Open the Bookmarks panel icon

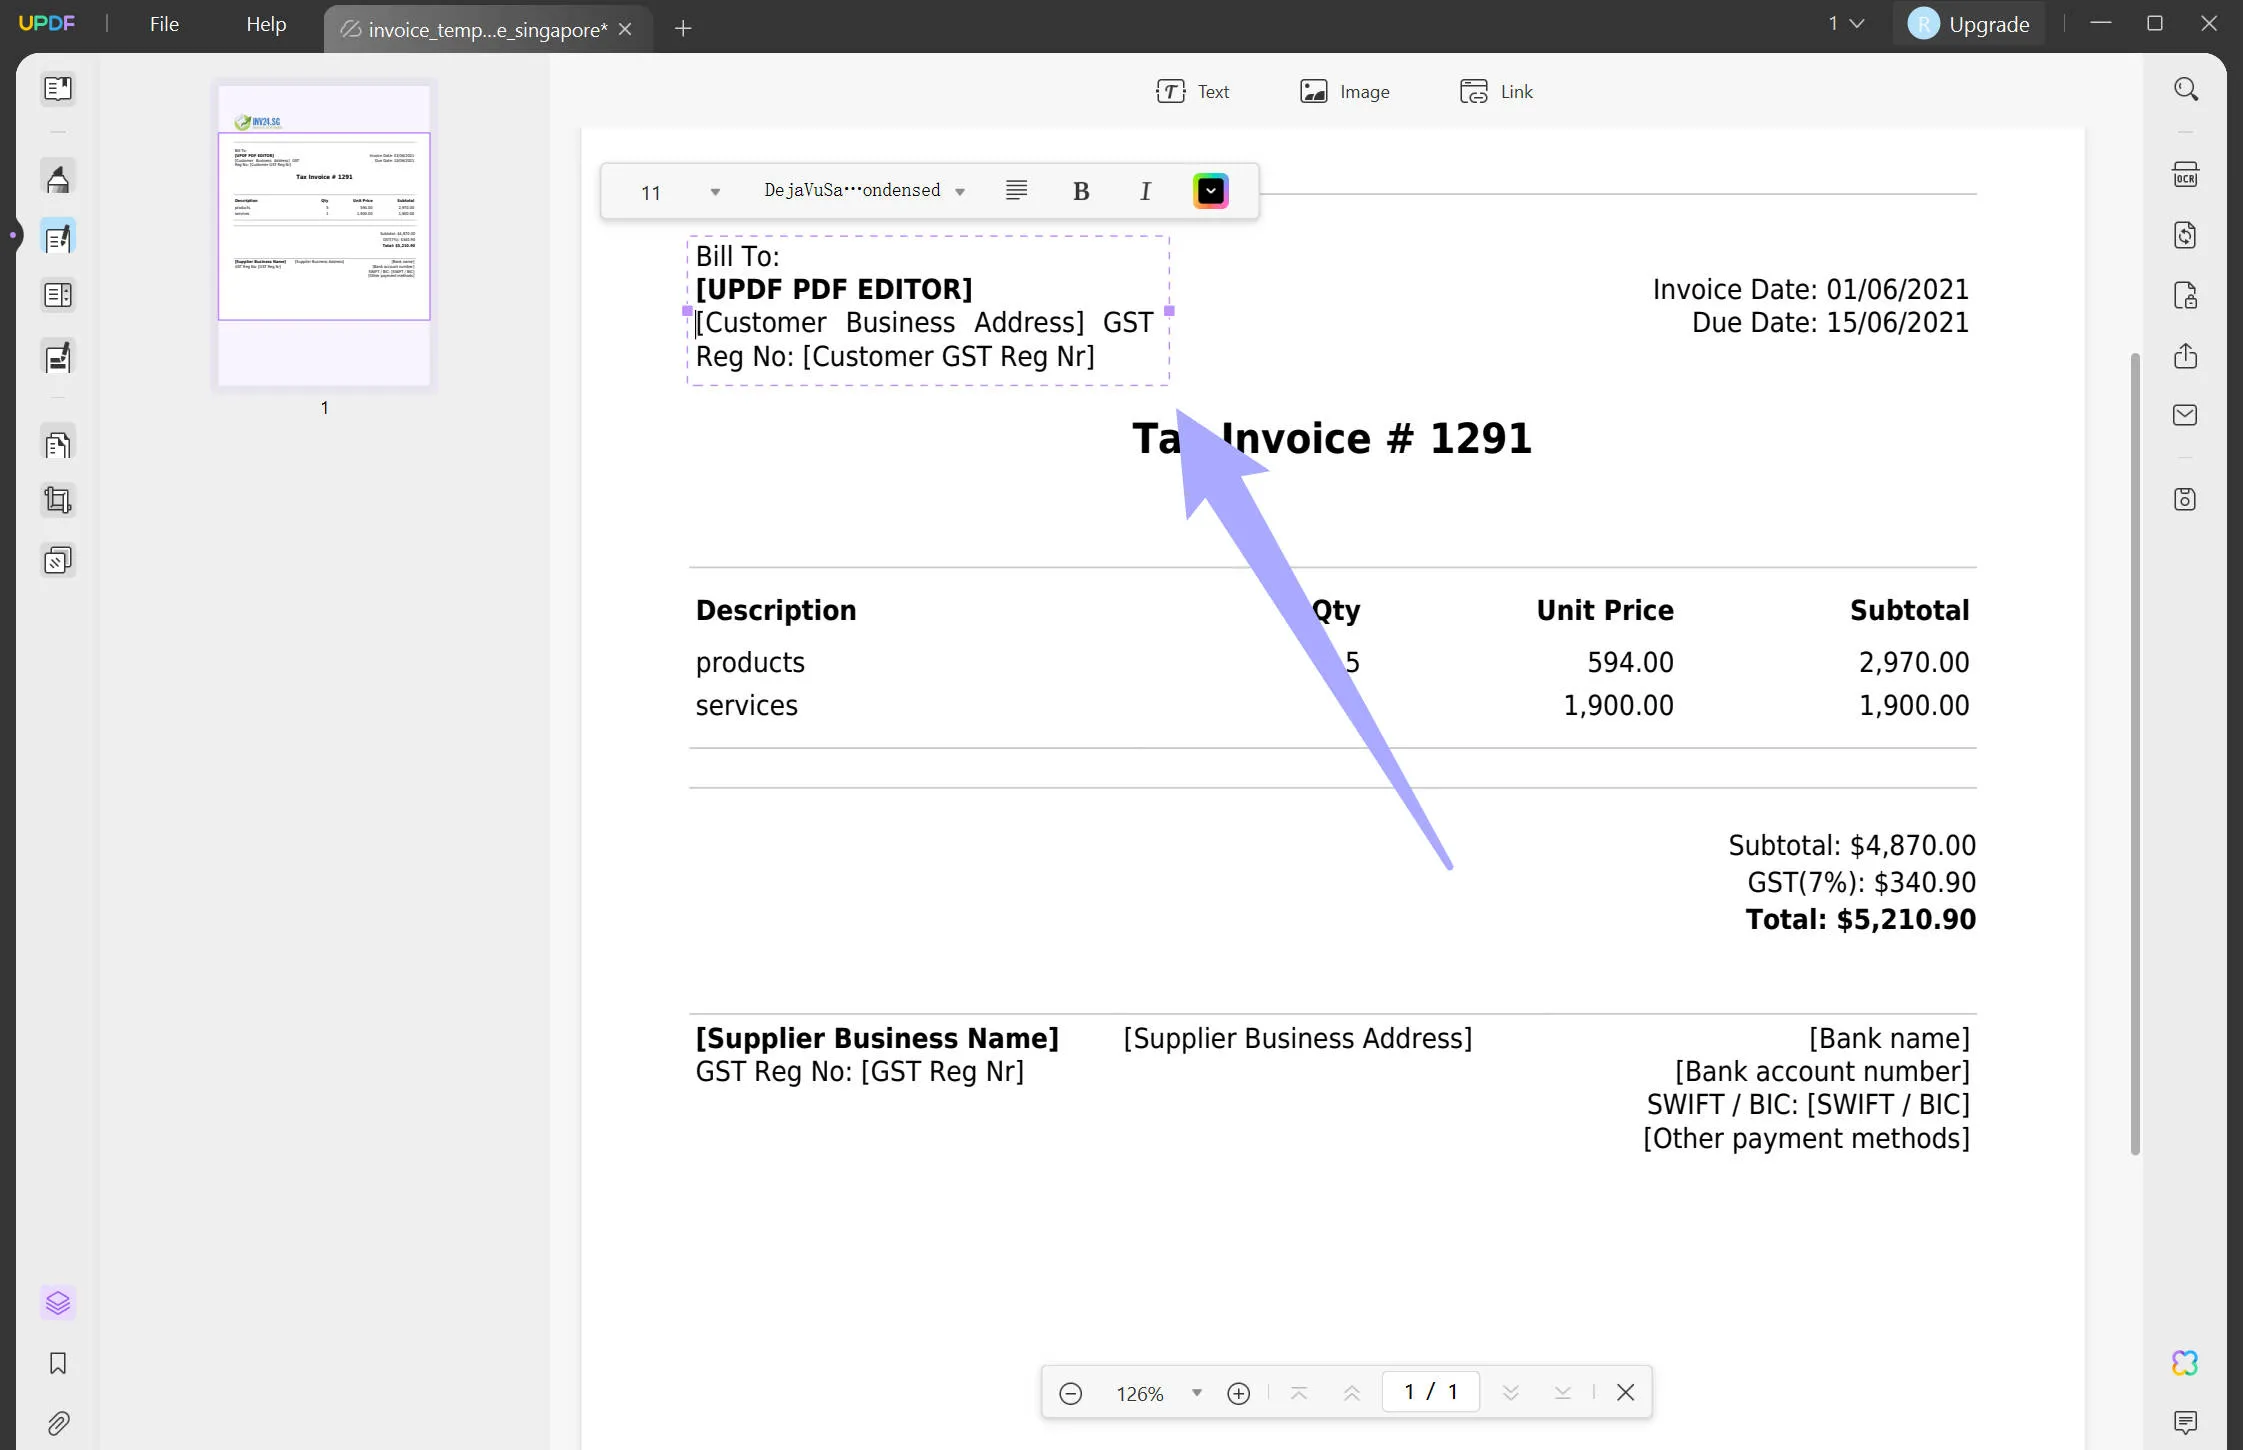click(x=58, y=1363)
